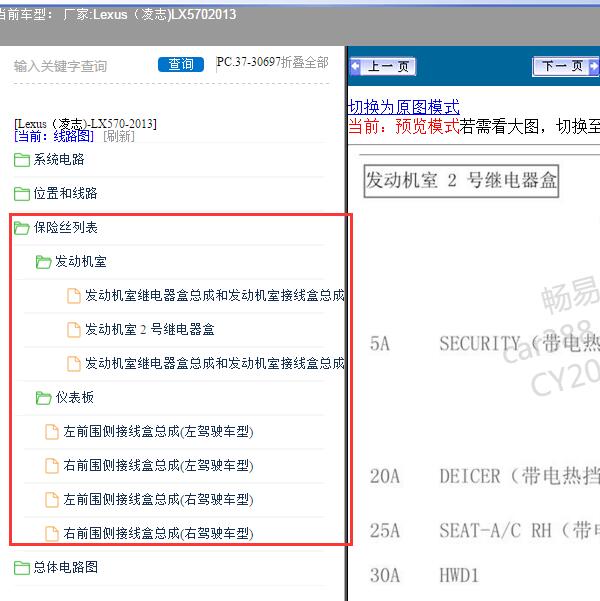Click the open folder icon beside 仪表板
This screenshot has height=601, width=600.
[x=43, y=398]
